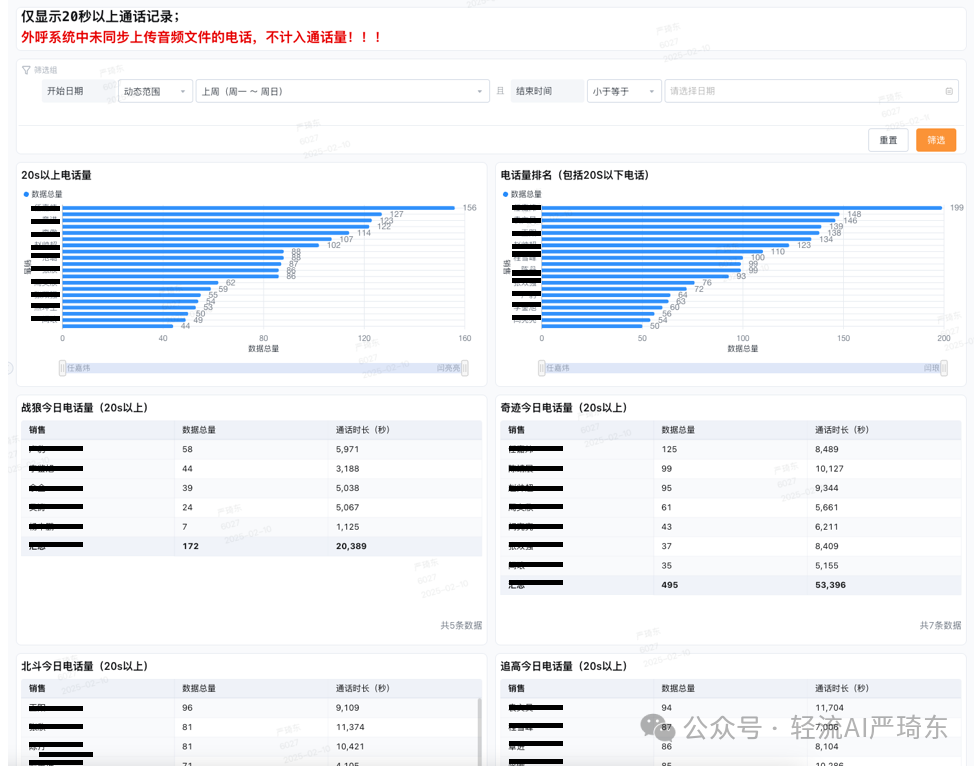Select duration 9,109 in 北斗 table
The image size is (979, 766).
[x=347, y=707]
